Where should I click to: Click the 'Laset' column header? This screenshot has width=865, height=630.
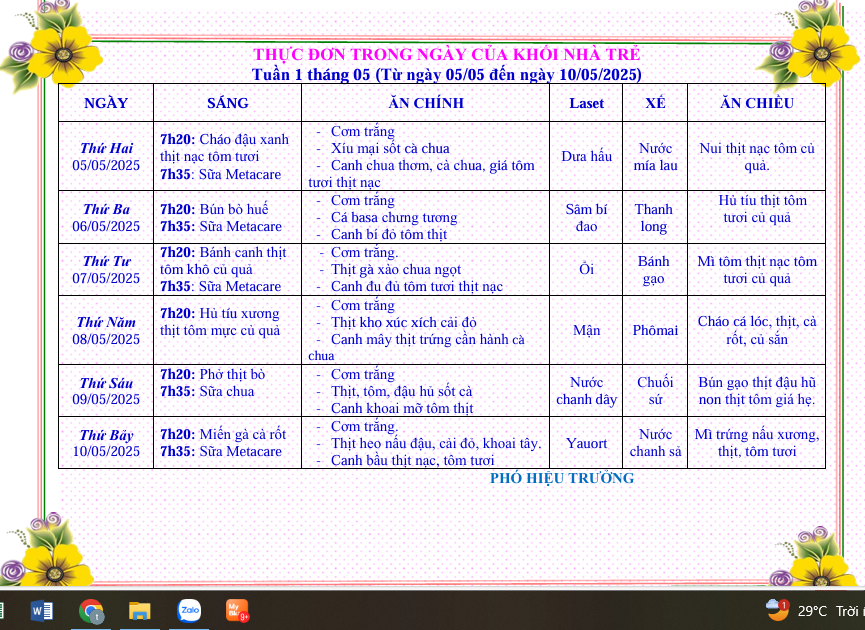tap(586, 103)
